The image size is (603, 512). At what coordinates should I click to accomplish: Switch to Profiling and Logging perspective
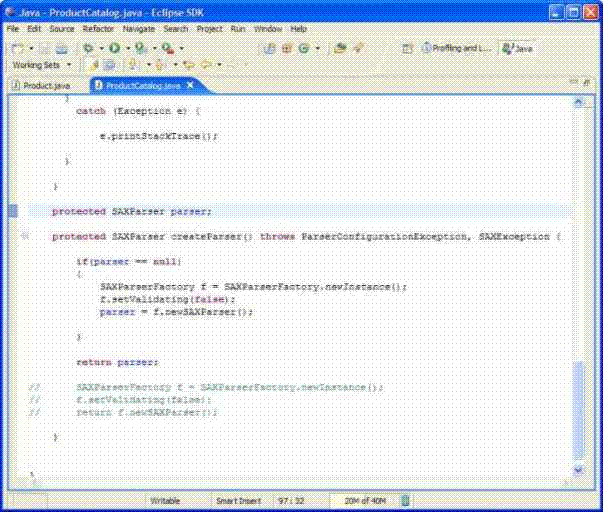pos(458,47)
